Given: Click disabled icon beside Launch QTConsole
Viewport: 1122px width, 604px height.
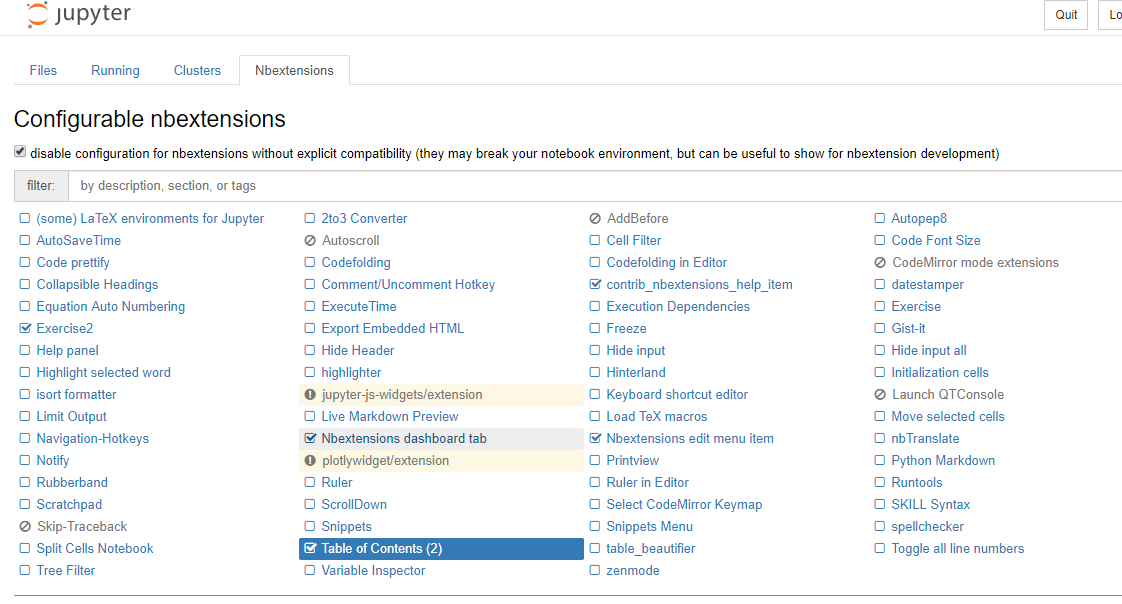Looking at the screenshot, I should point(880,395).
